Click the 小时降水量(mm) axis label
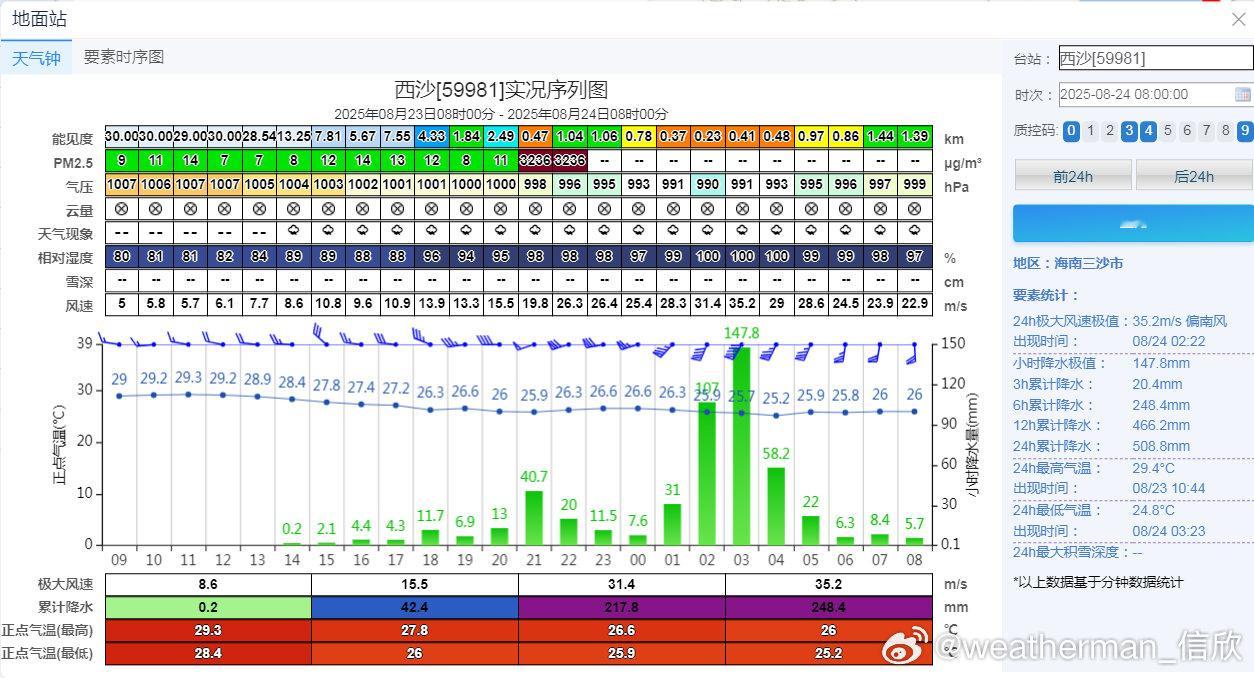The image size is (1254, 678). pyautogui.click(x=973, y=445)
